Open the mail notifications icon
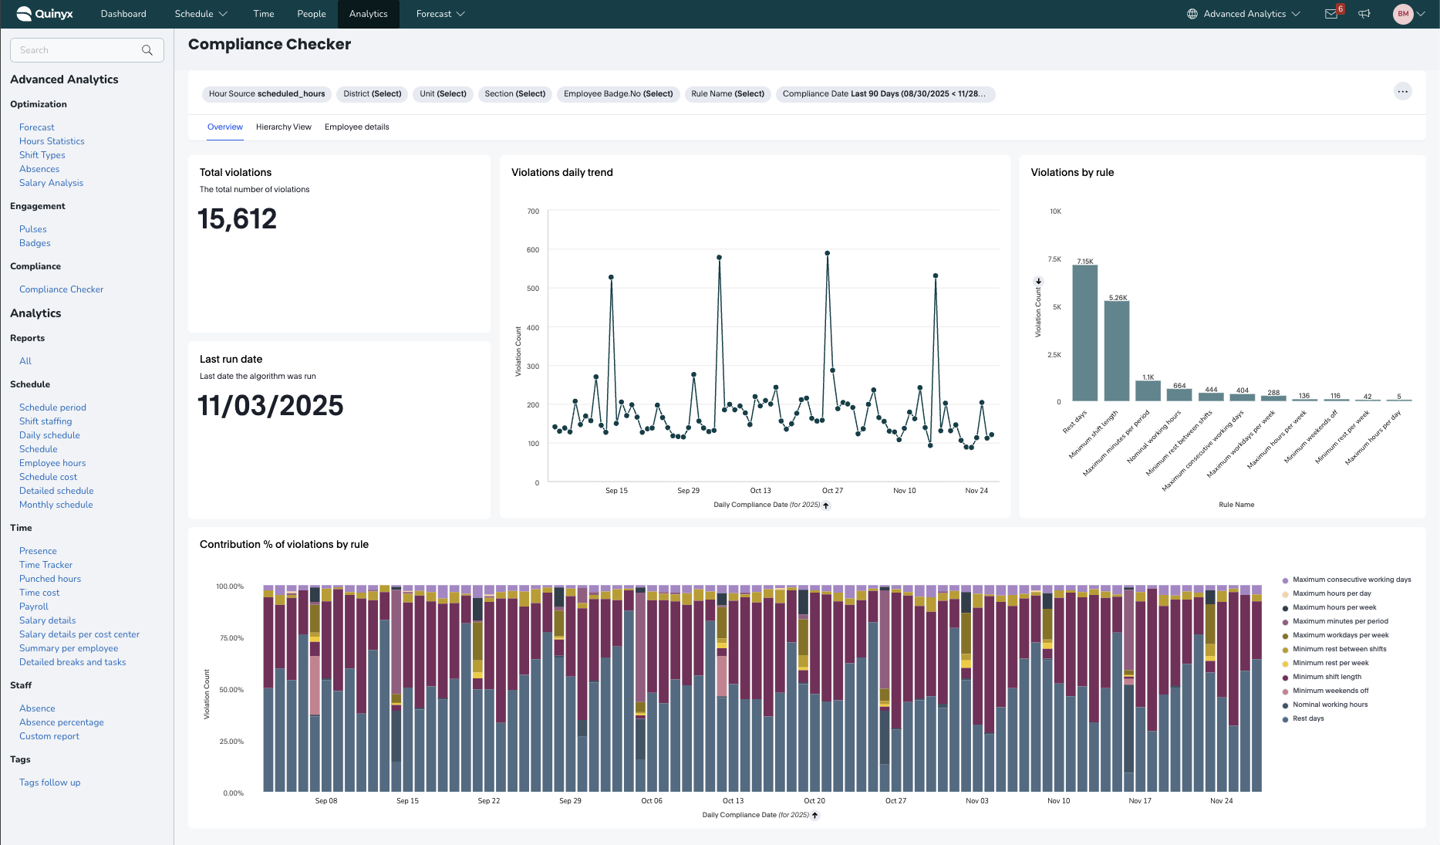Screen dimensions: 1440x845 tap(1331, 14)
